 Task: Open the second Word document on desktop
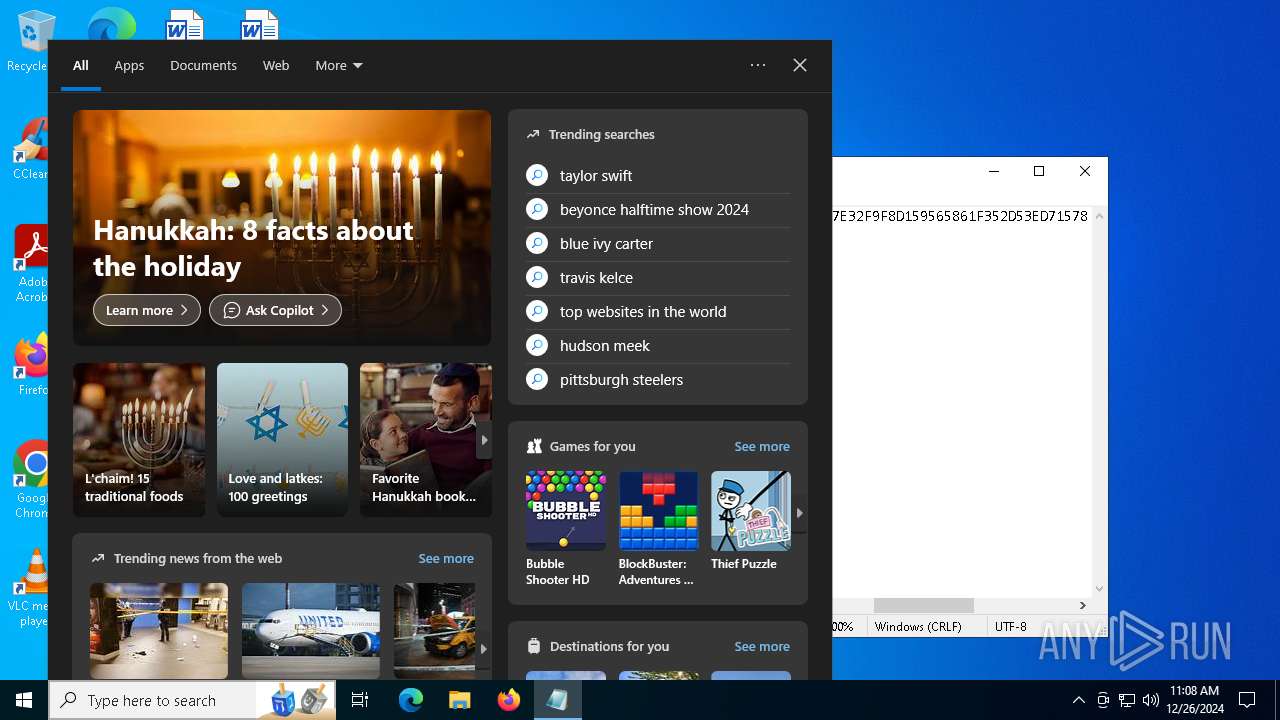point(259,24)
